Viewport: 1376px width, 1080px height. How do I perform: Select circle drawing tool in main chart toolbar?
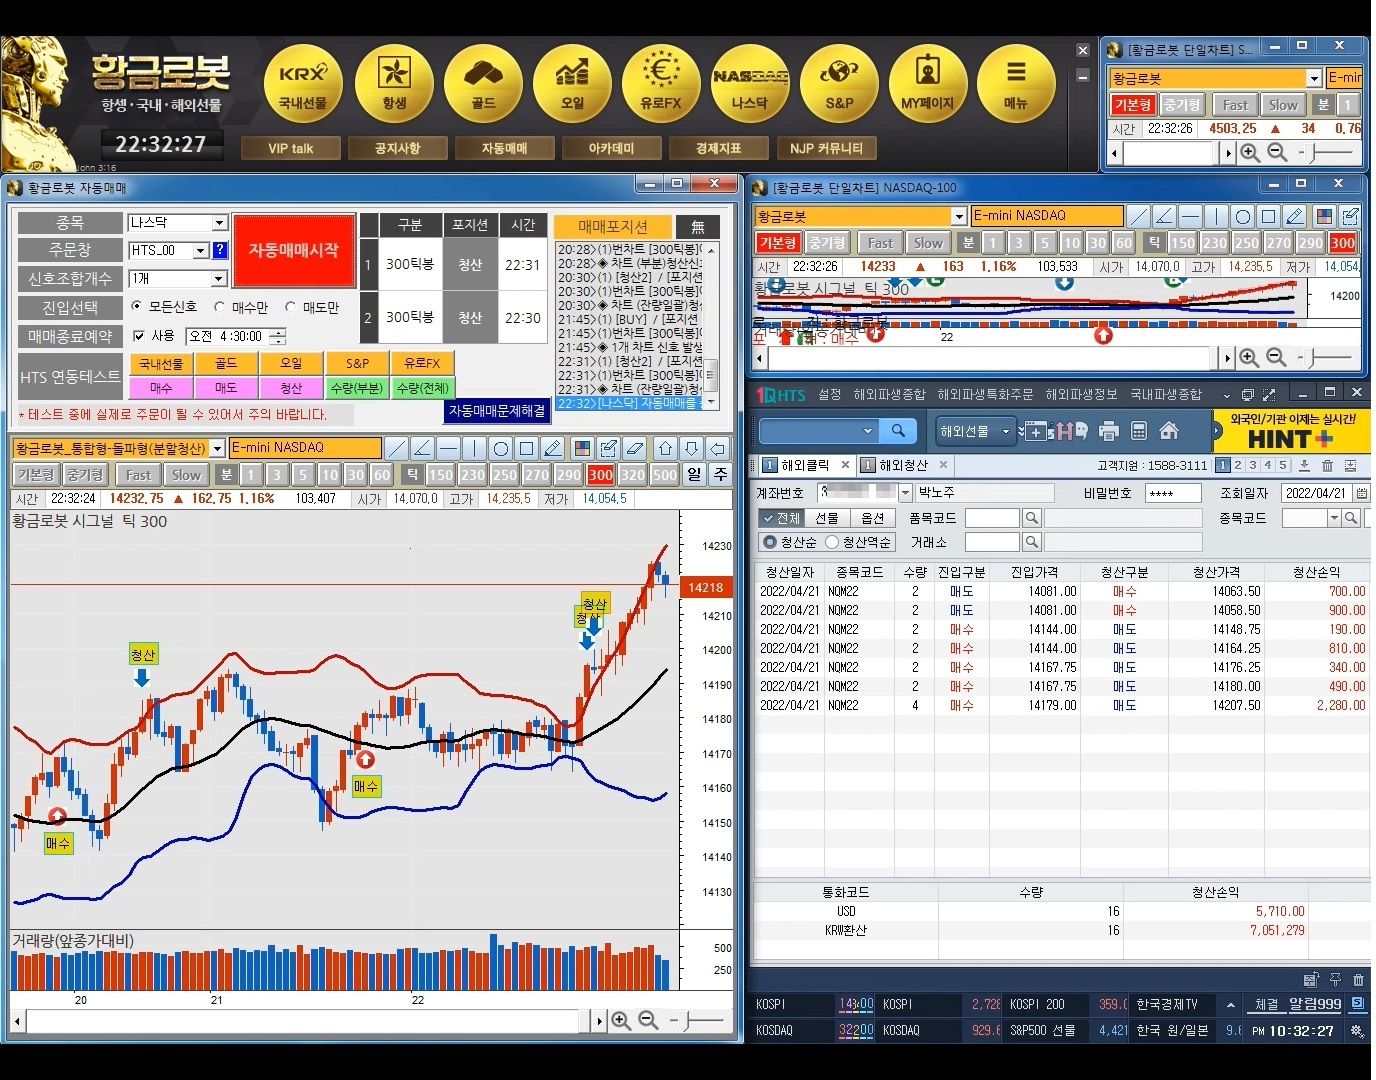[x=500, y=448]
